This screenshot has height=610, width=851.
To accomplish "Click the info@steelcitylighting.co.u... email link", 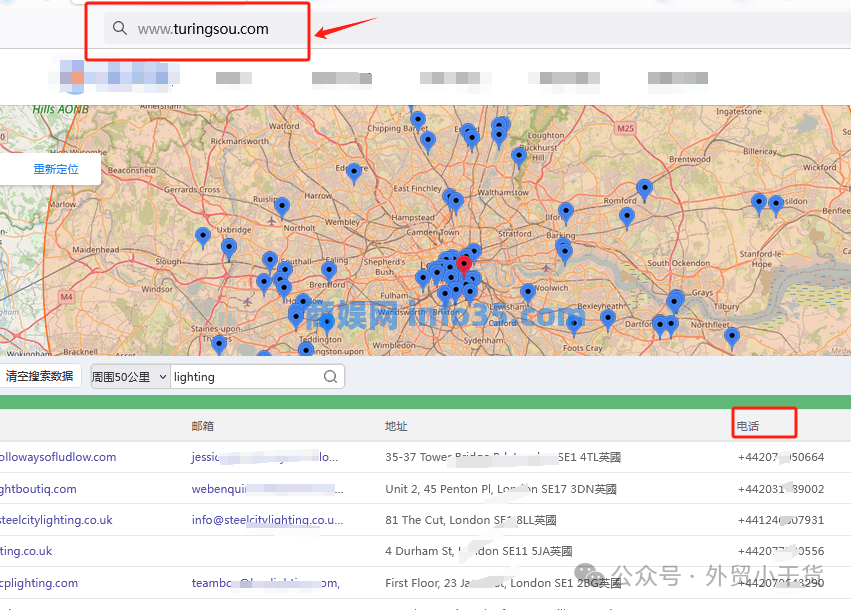I will pos(267,520).
